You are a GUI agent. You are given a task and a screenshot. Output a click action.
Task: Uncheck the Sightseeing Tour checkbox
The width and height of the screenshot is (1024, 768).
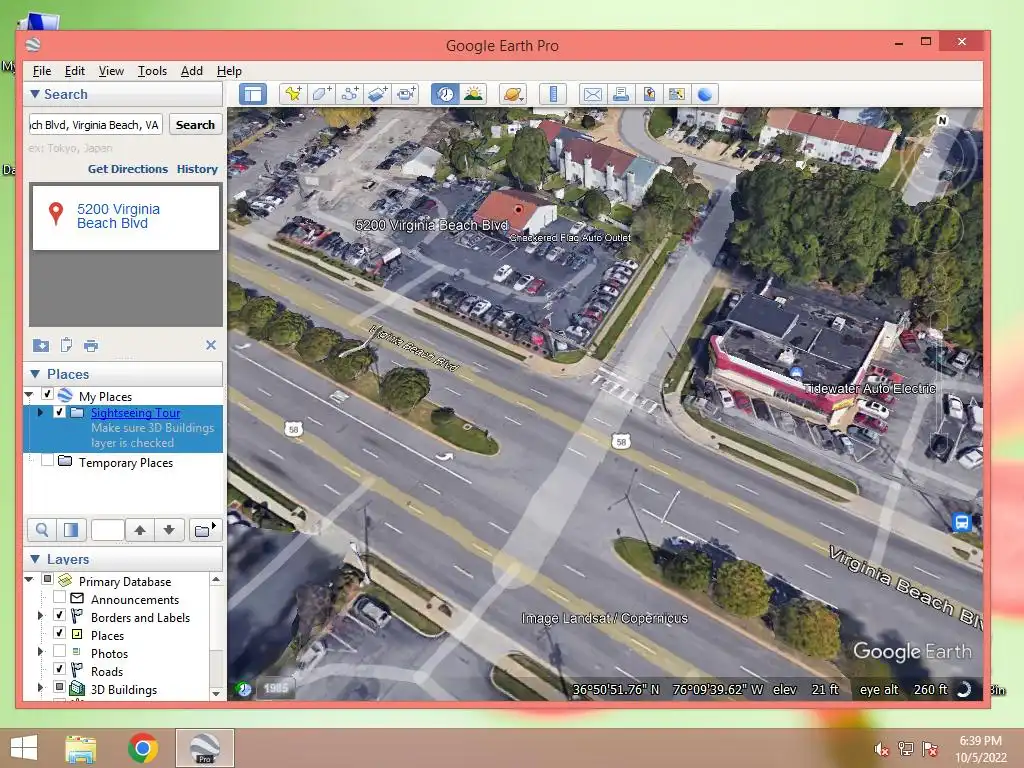coord(59,412)
